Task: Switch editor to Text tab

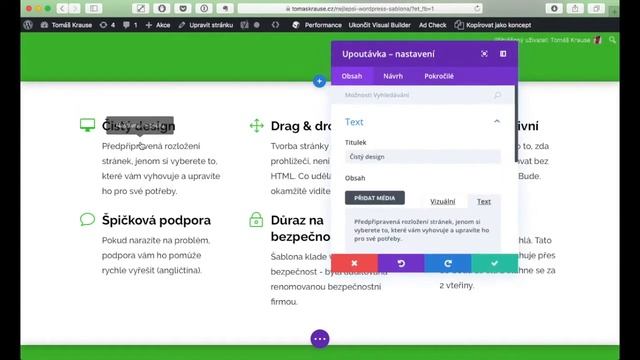Action: 484,201
